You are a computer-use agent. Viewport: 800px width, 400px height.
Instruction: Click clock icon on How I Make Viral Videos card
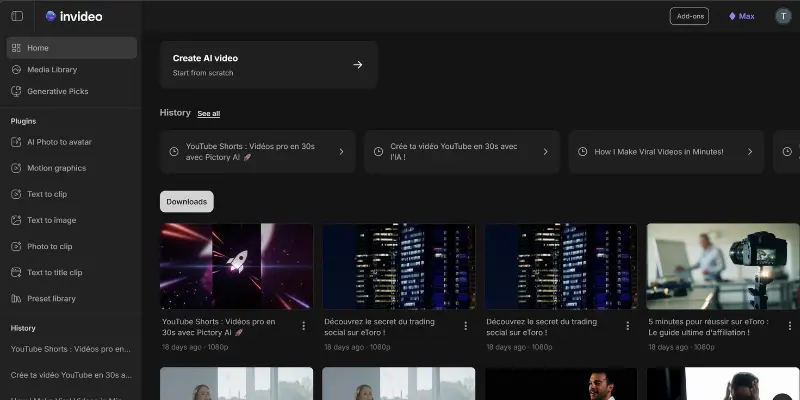pyautogui.click(x=583, y=152)
